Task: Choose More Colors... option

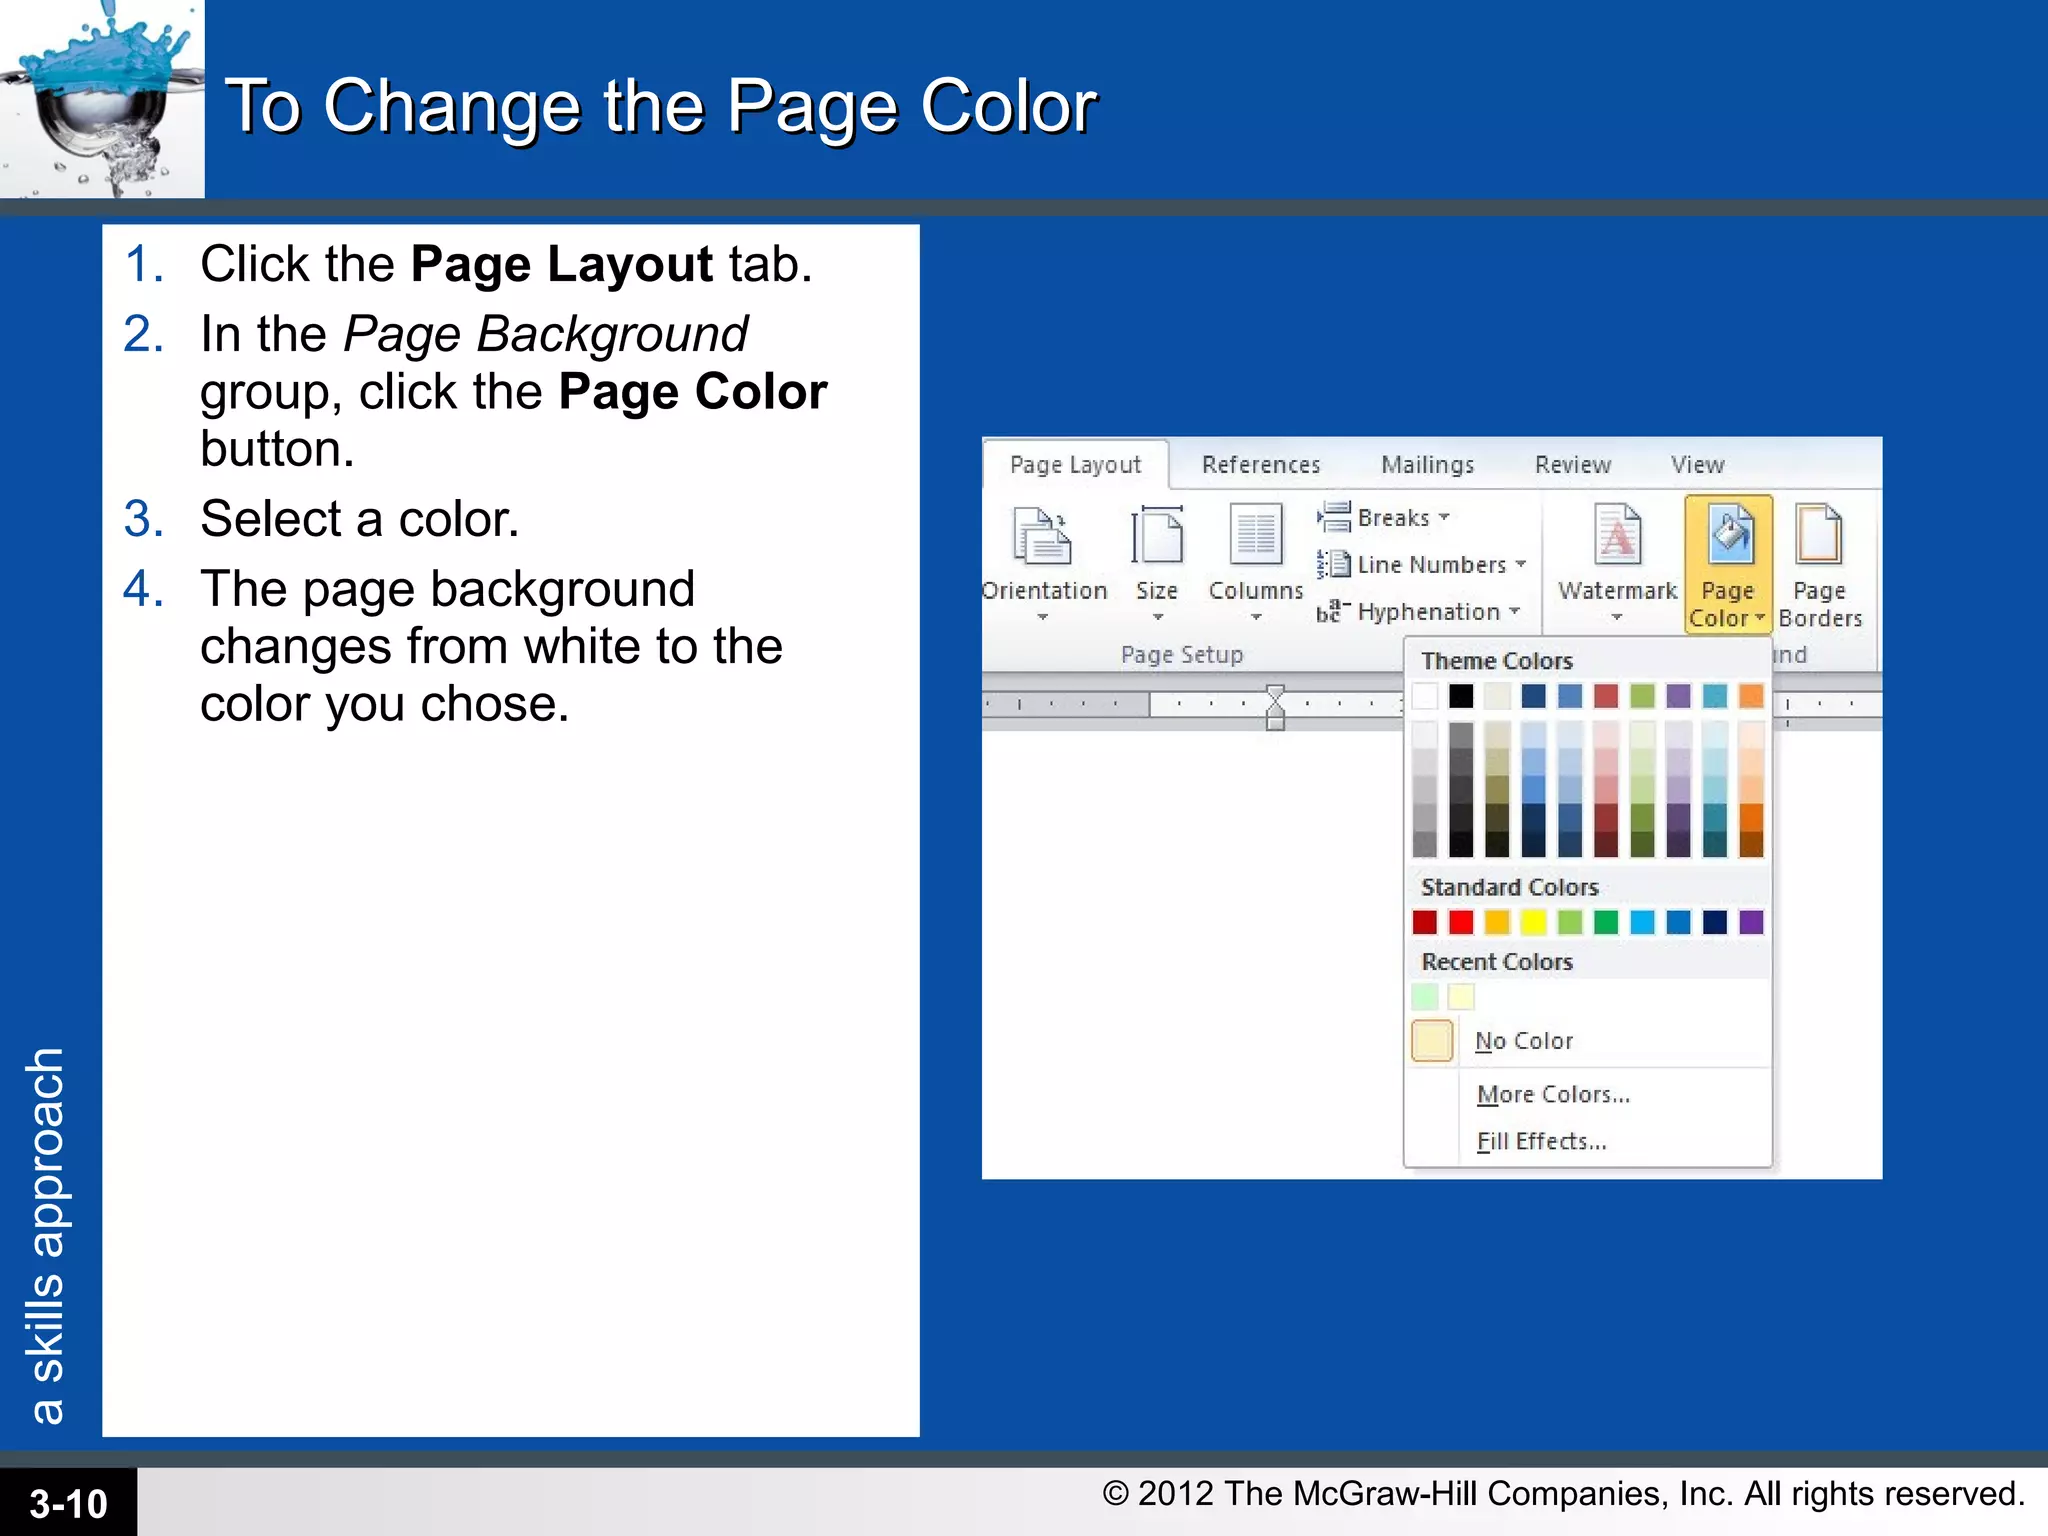Action: [1553, 1095]
